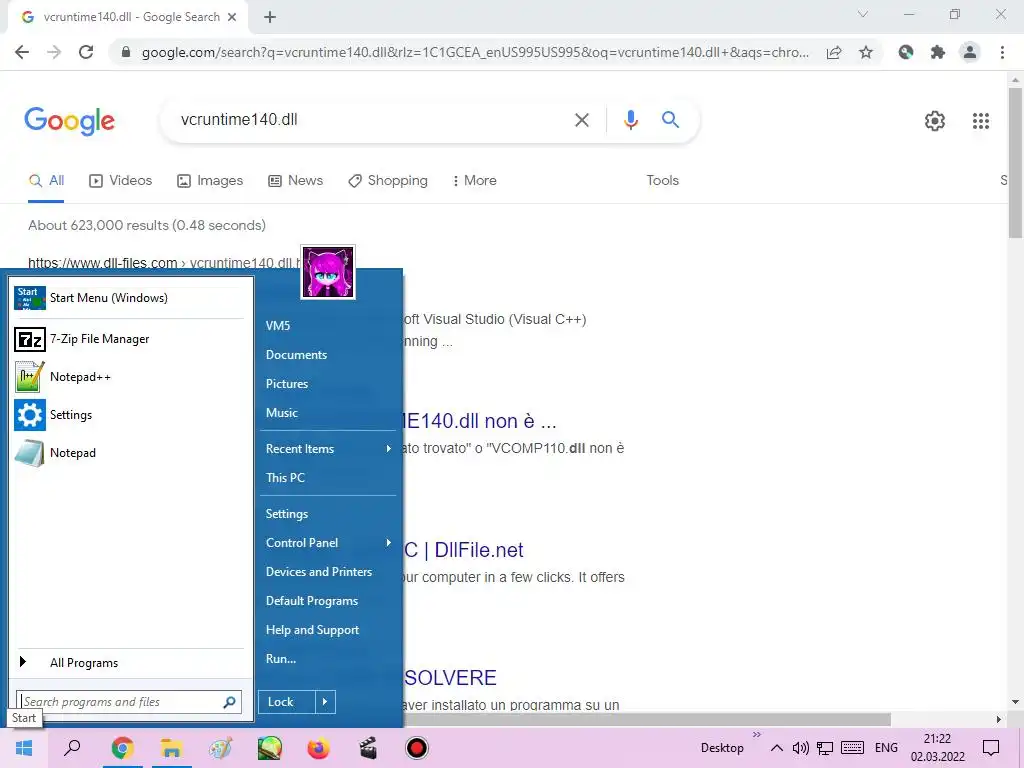1024x768 pixels.
Task: Expand the Desktop toolbar chevron
Action: [x=757, y=735]
